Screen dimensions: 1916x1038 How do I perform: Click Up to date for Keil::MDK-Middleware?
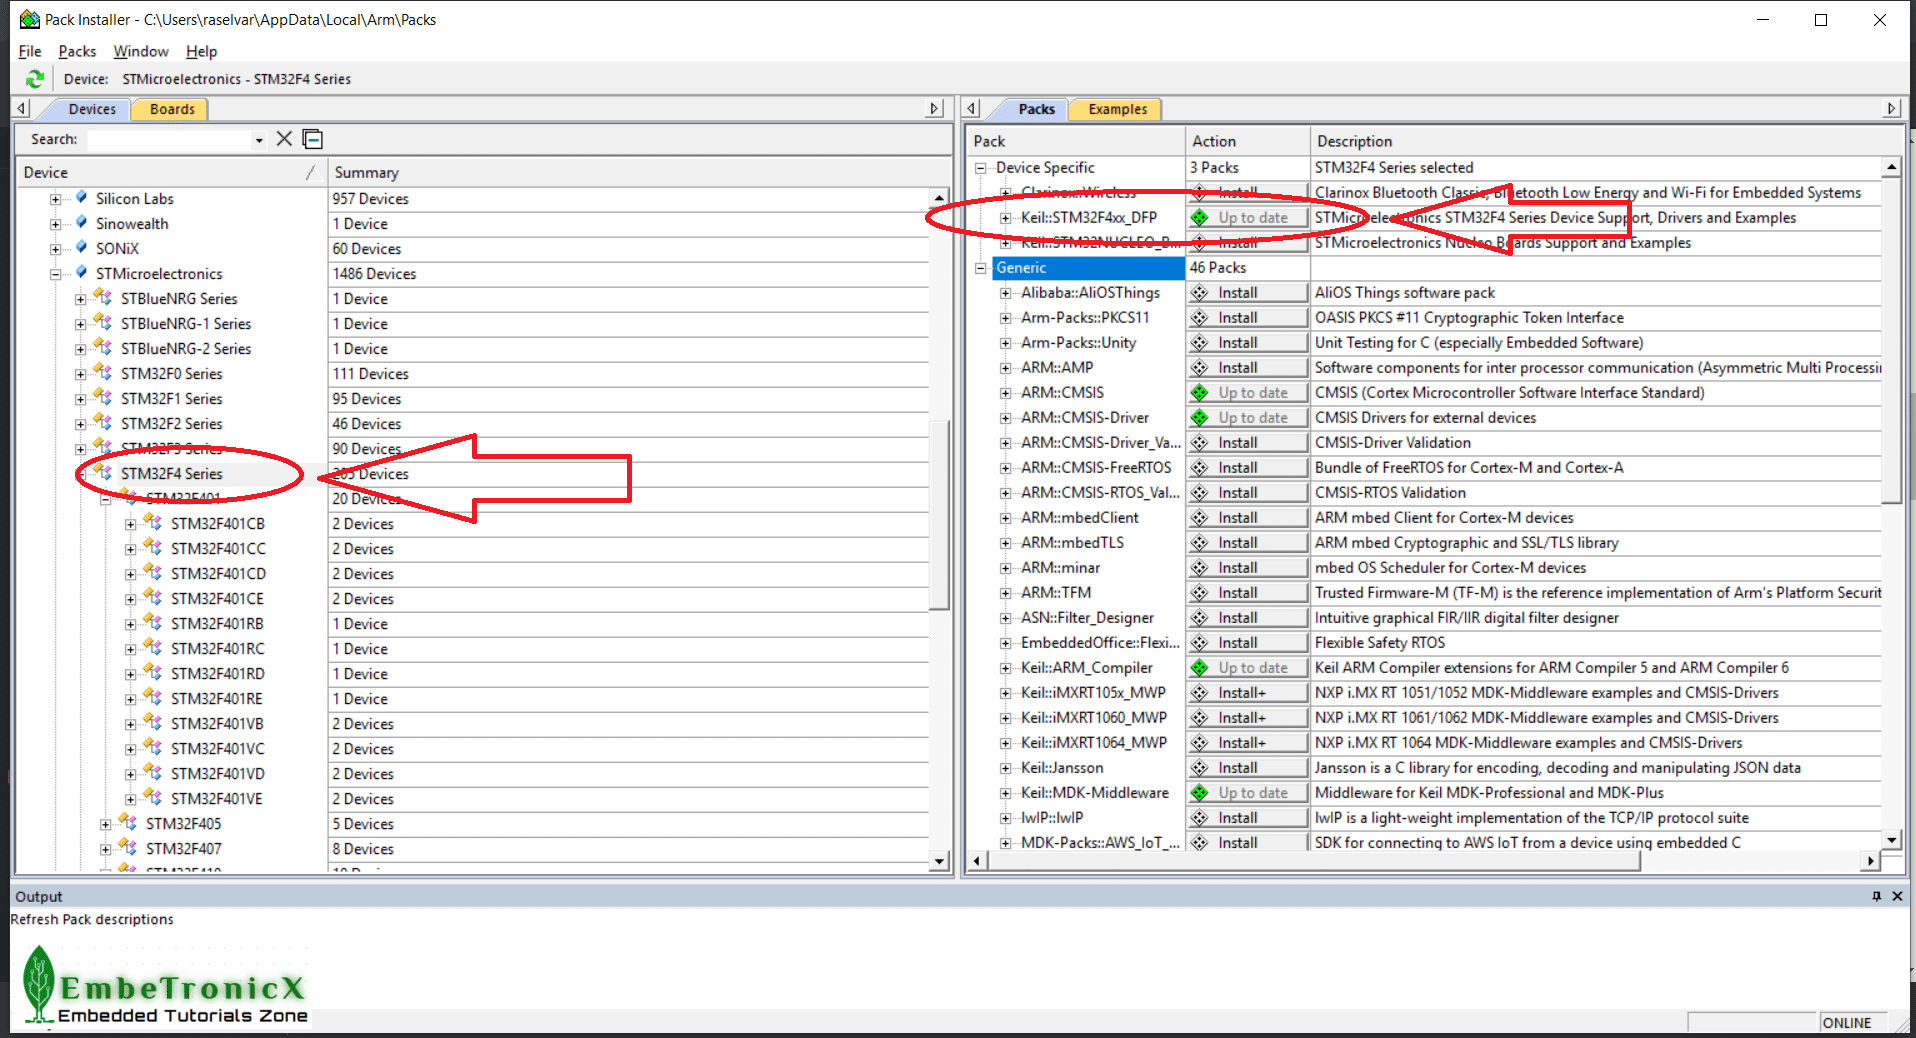[x=1248, y=793]
